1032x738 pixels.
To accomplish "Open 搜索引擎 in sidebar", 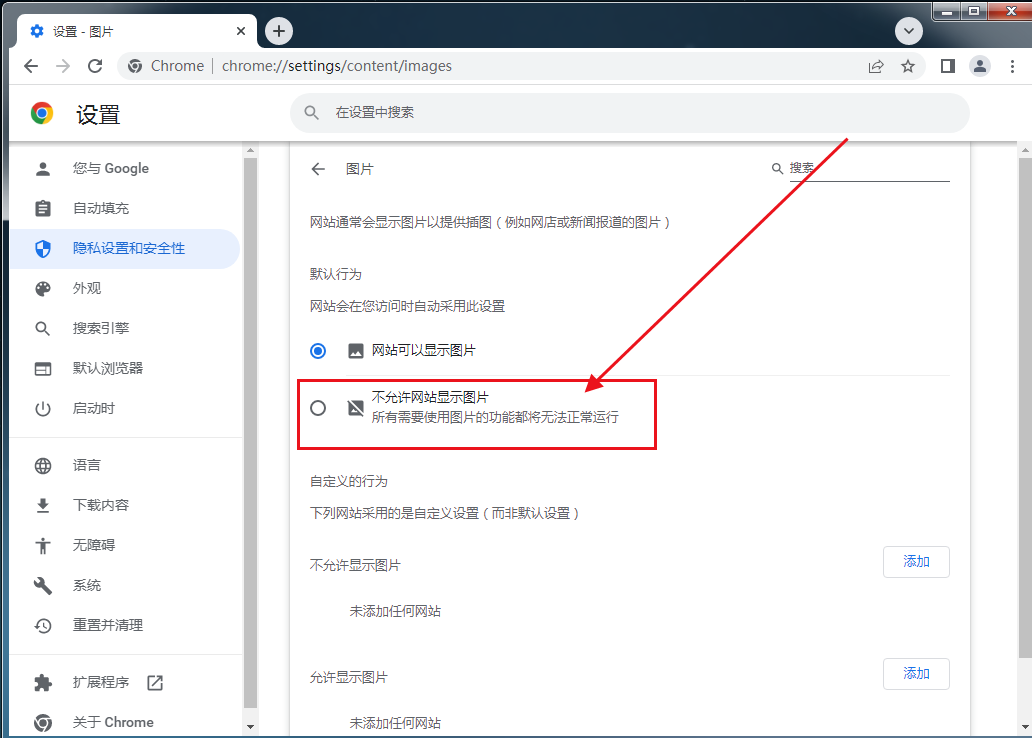I will pos(124,329).
